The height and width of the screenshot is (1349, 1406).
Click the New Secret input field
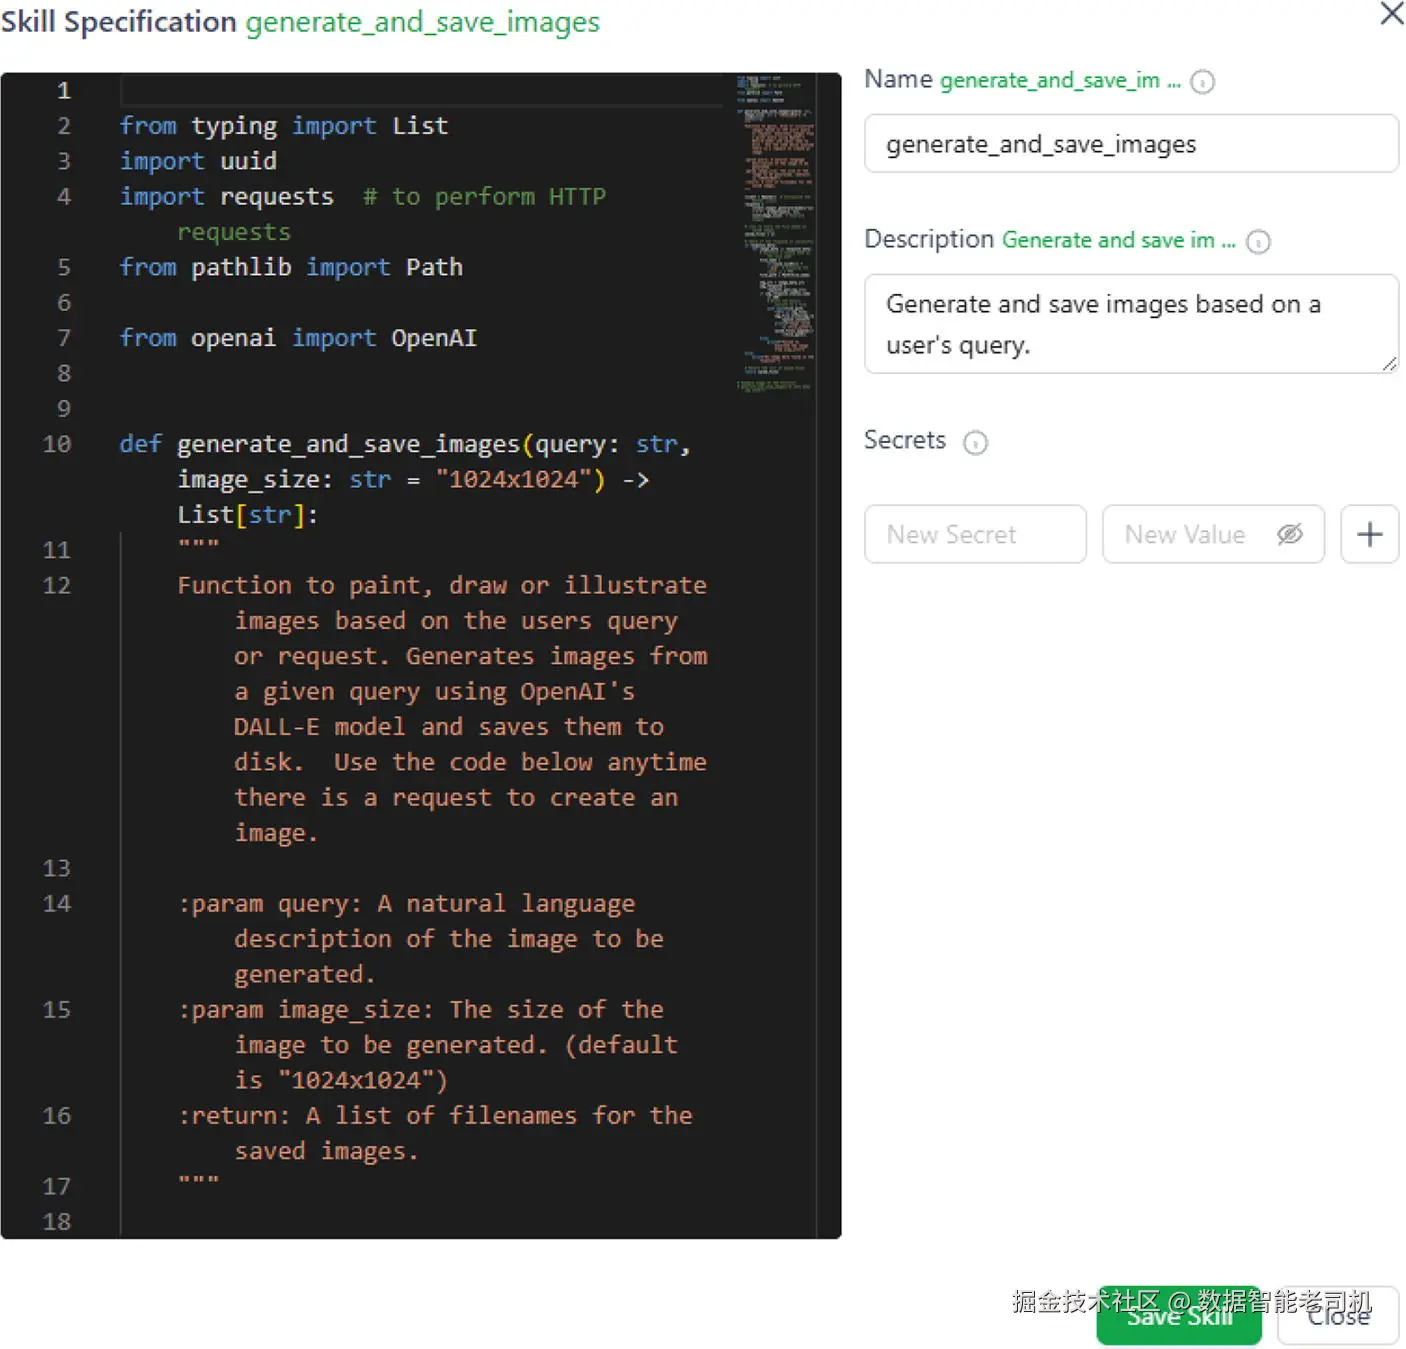click(x=975, y=534)
